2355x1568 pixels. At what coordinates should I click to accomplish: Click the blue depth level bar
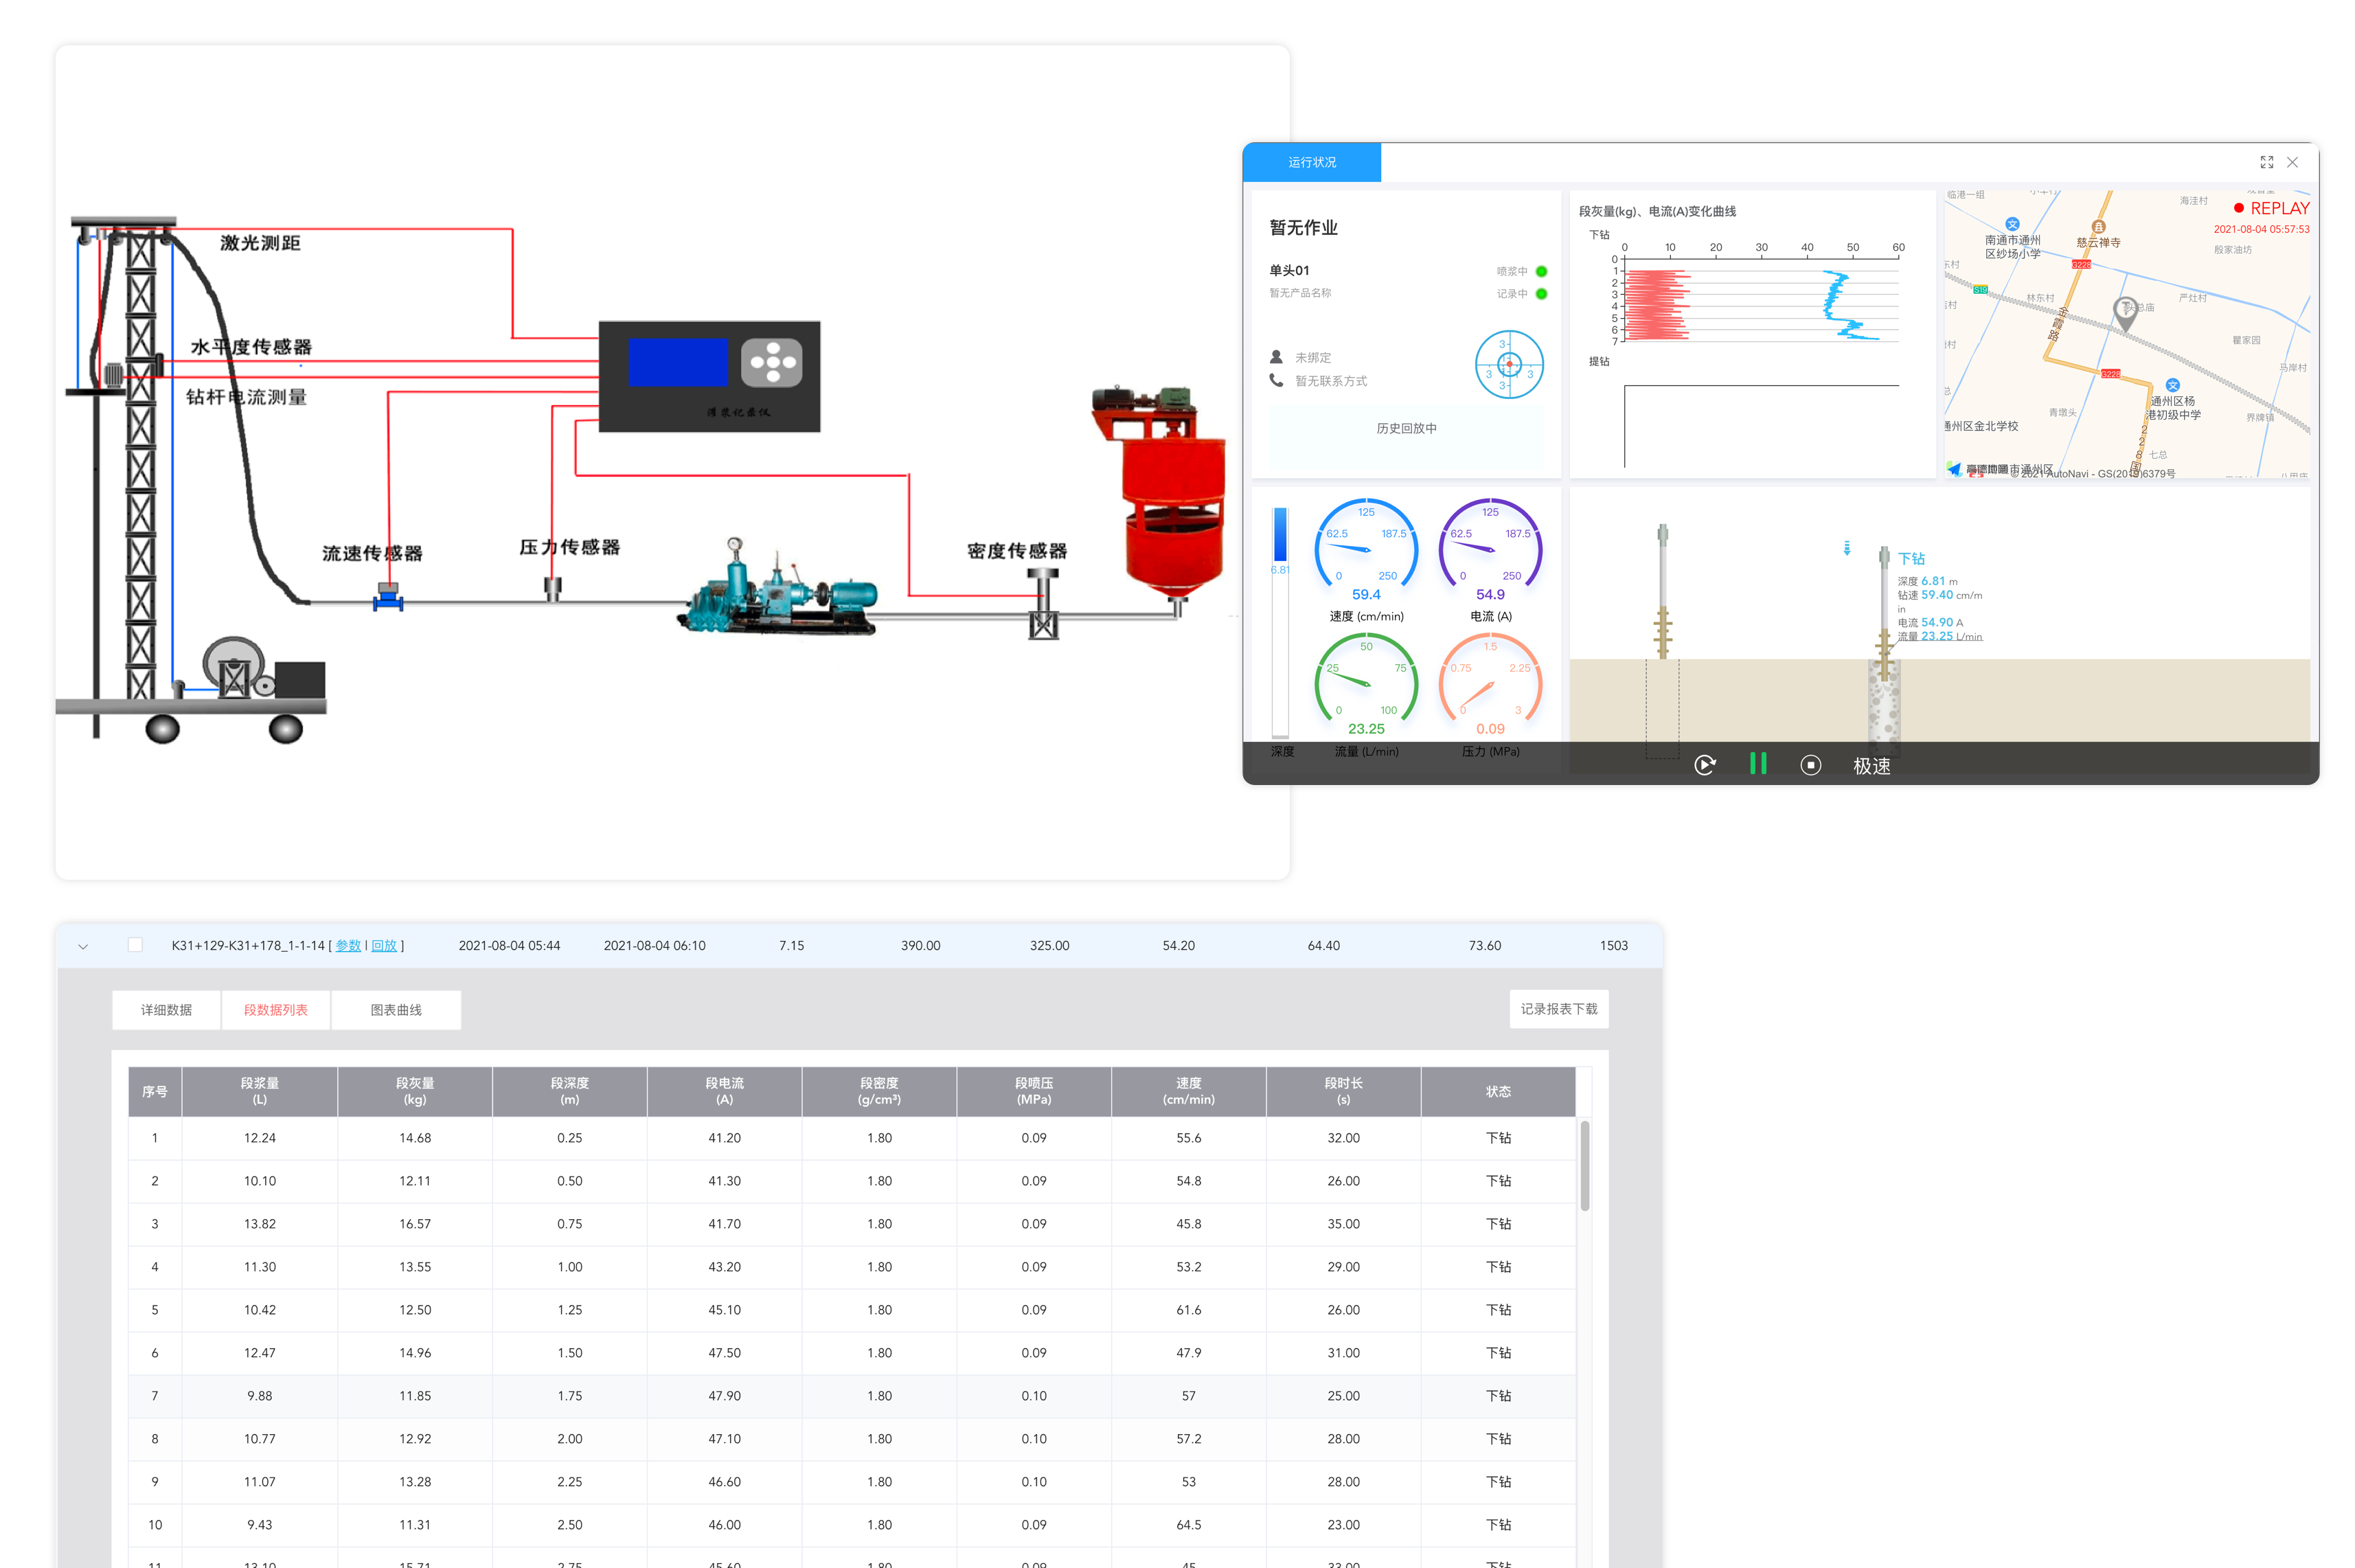(1280, 536)
